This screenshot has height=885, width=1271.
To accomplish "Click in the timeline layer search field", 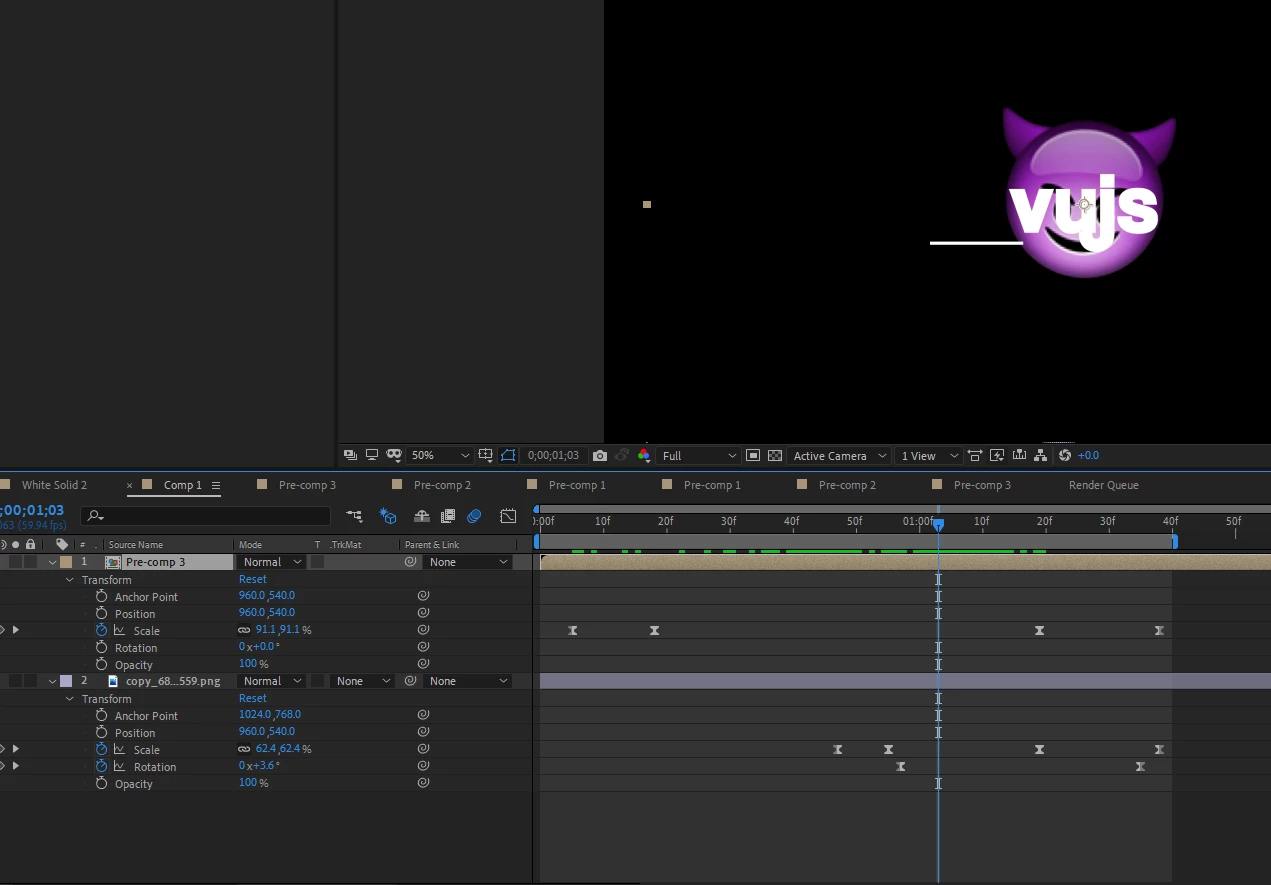I will coord(205,516).
